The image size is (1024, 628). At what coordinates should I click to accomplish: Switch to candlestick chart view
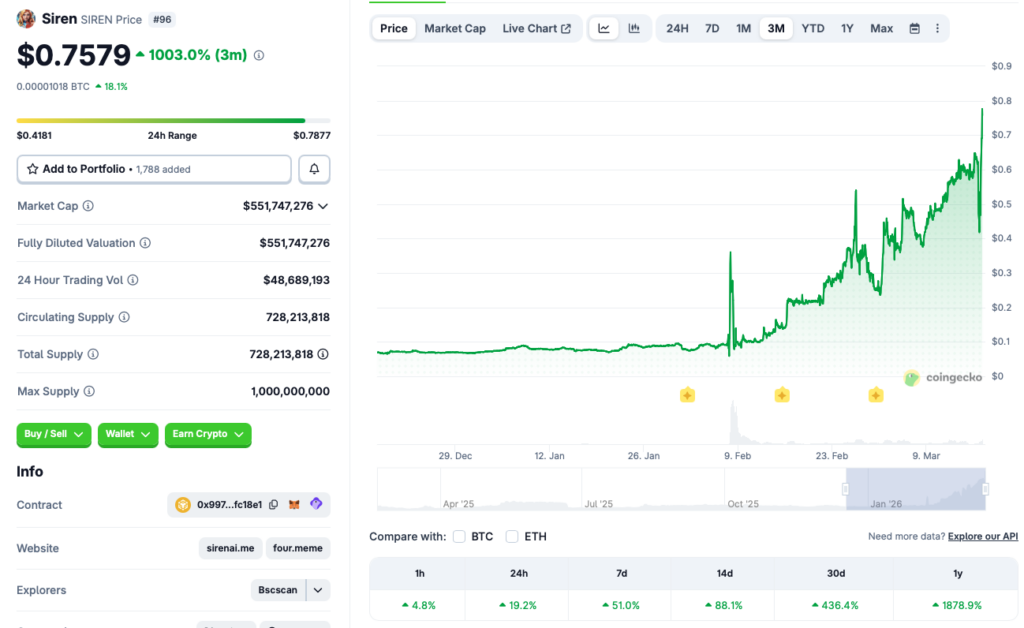[634, 29]
